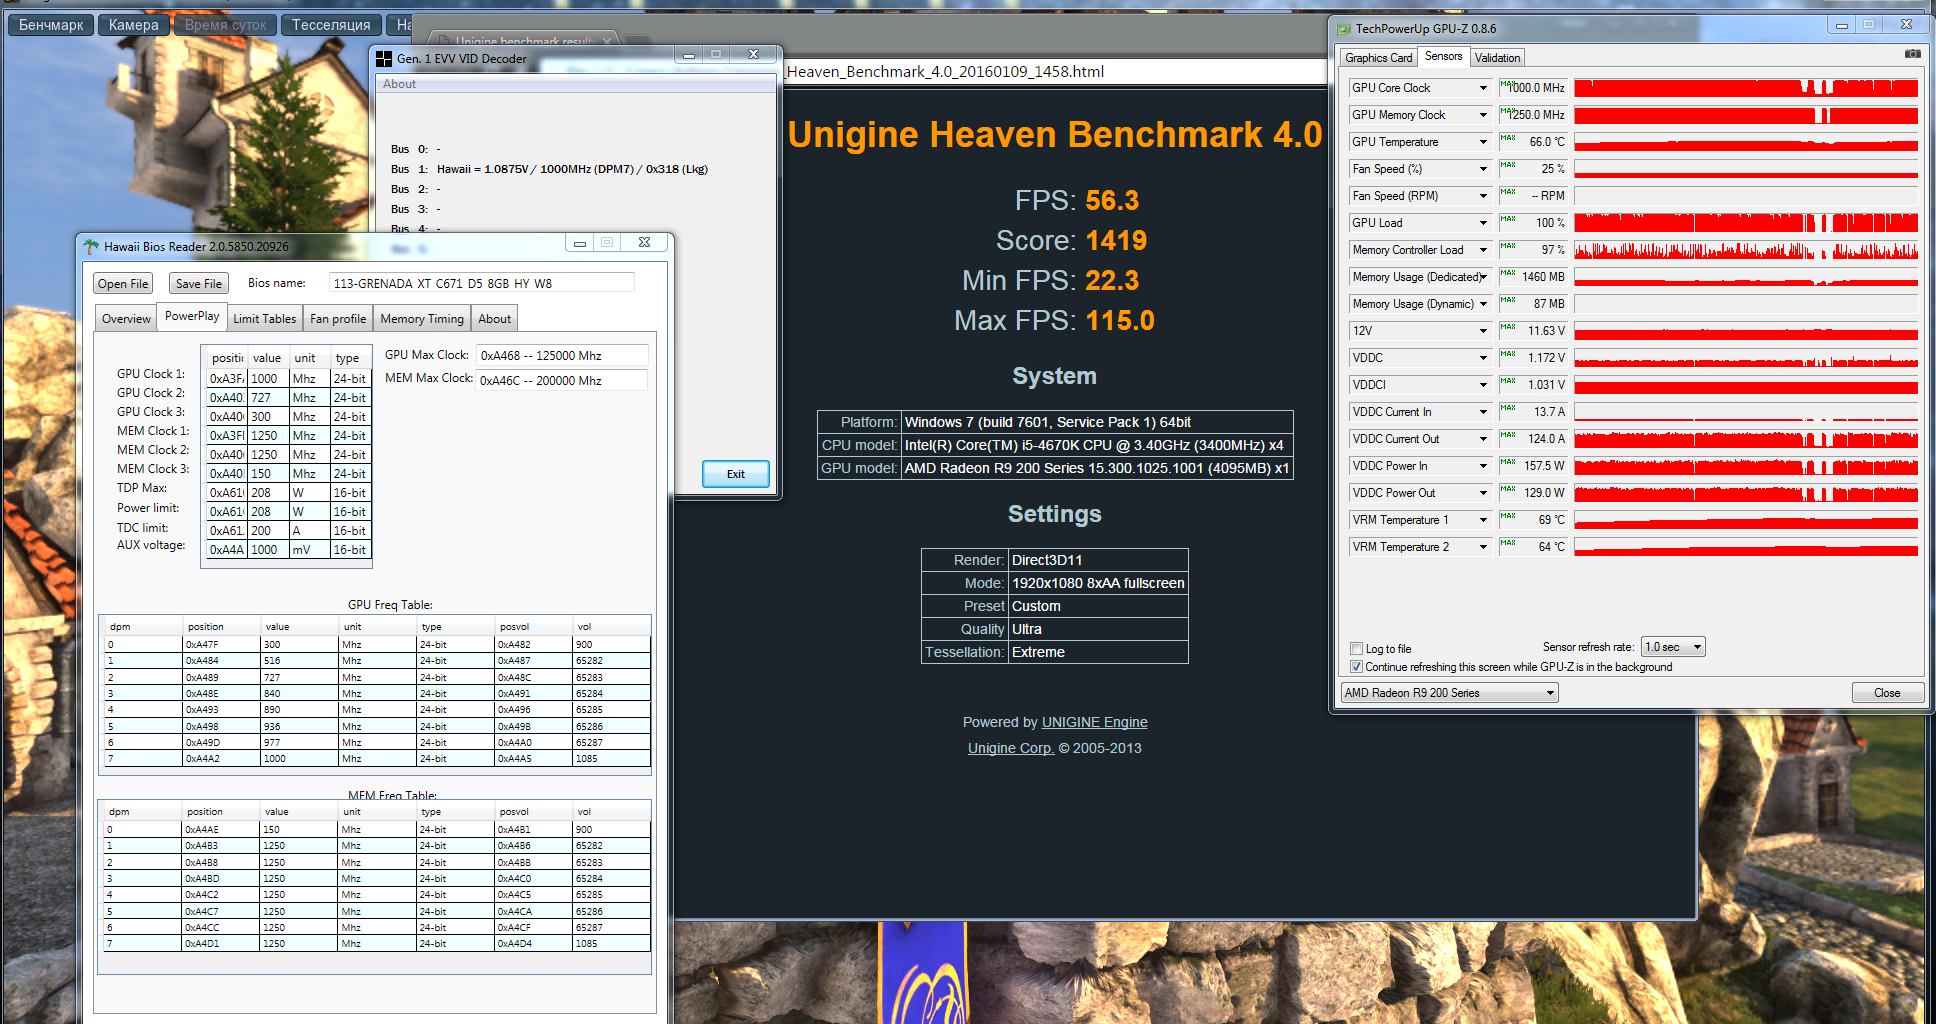Screen dimensions: 1936x1024
Task: Expand the GPU Temperature sensor dropdown
Action: 1483,142
